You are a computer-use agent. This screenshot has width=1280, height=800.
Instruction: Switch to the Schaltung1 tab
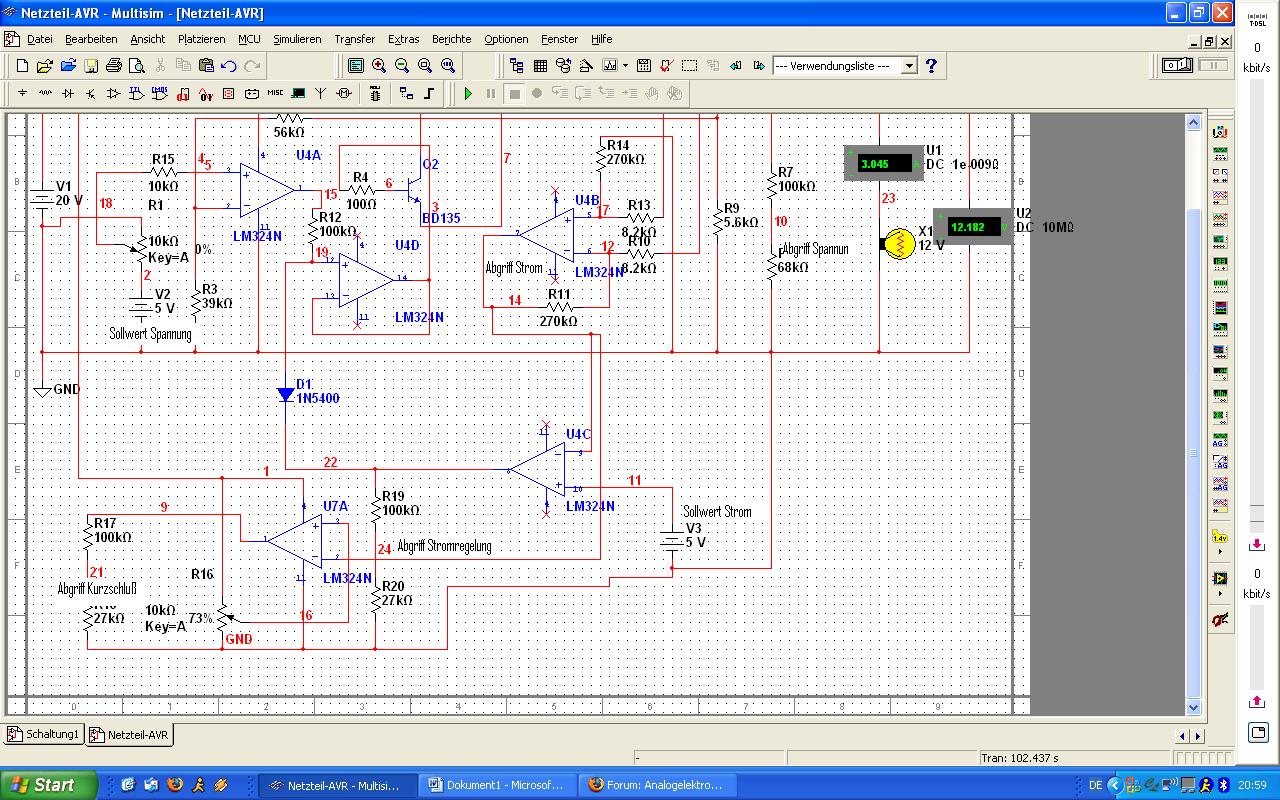(x=43, y=734)
